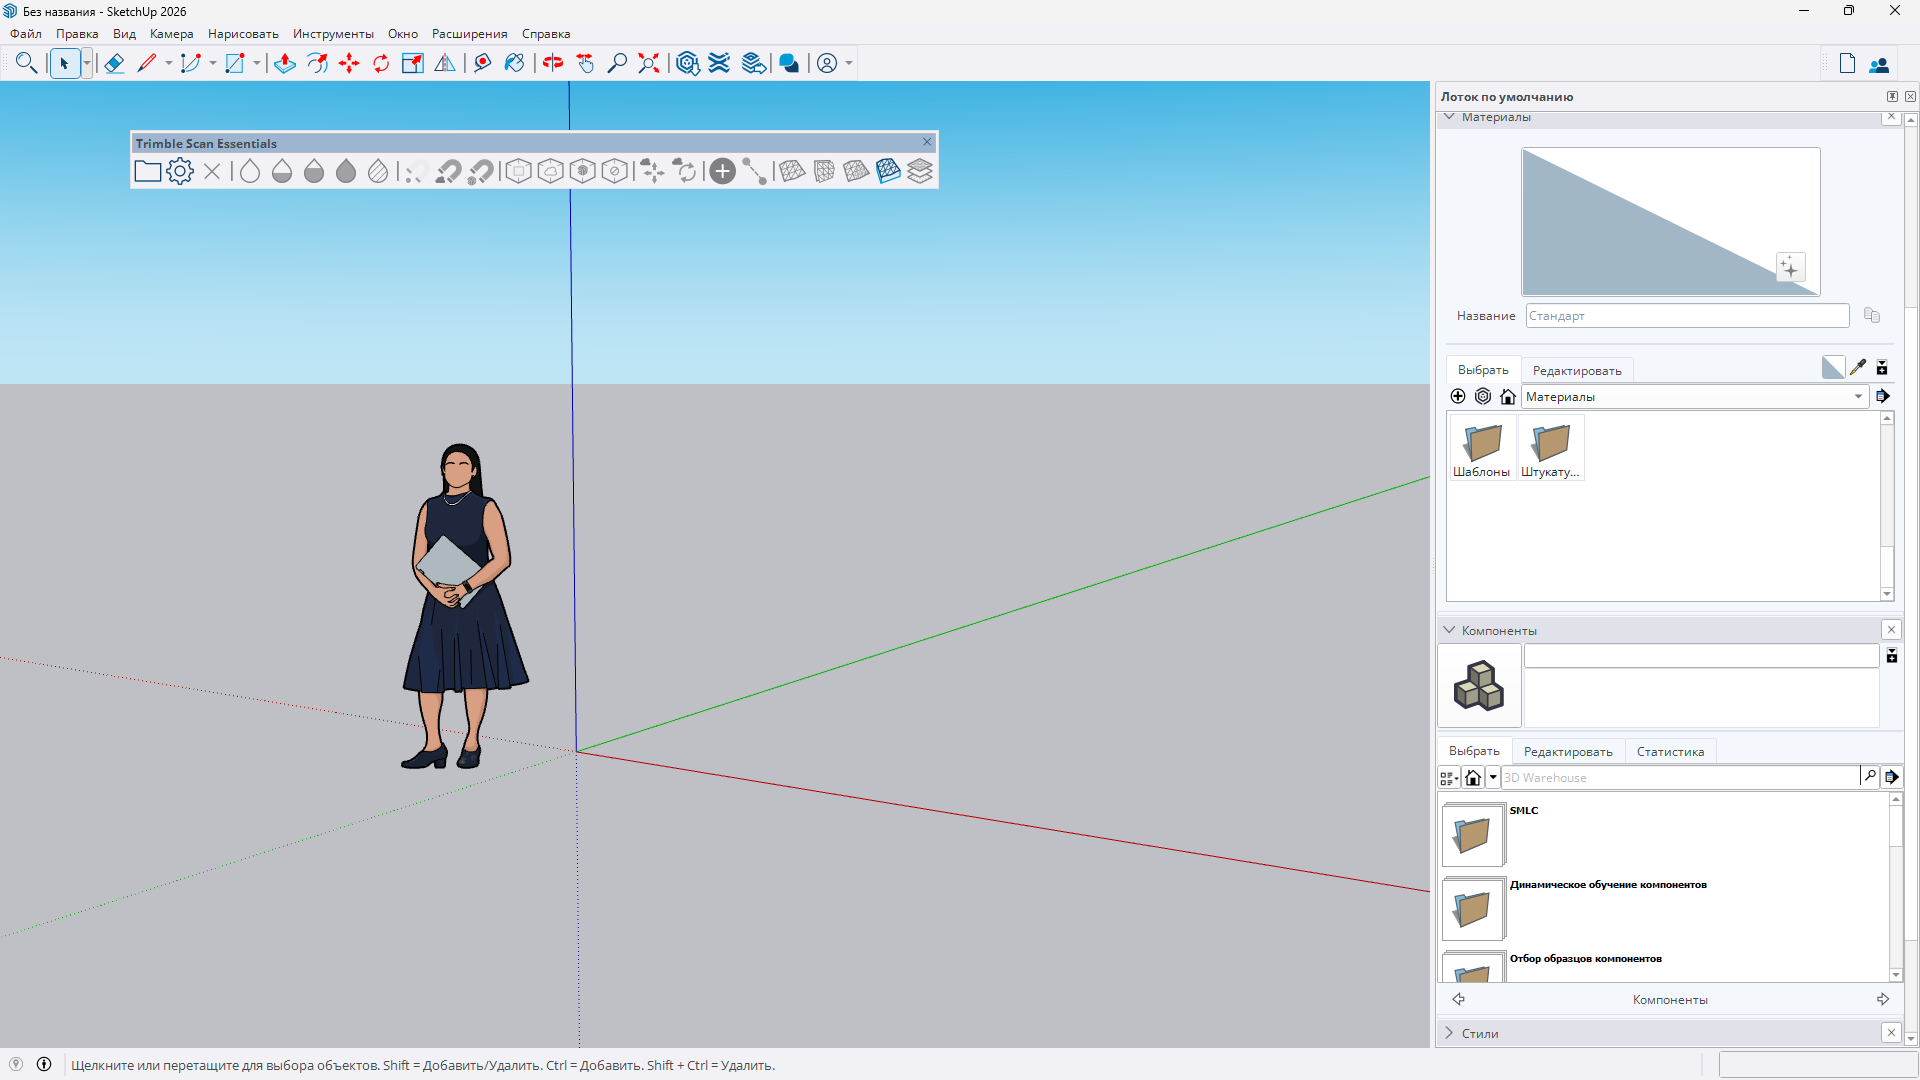Viewport: 1920px width, 1080px height.
Task: Choose the Rotate tool
Action: point(381,63)
